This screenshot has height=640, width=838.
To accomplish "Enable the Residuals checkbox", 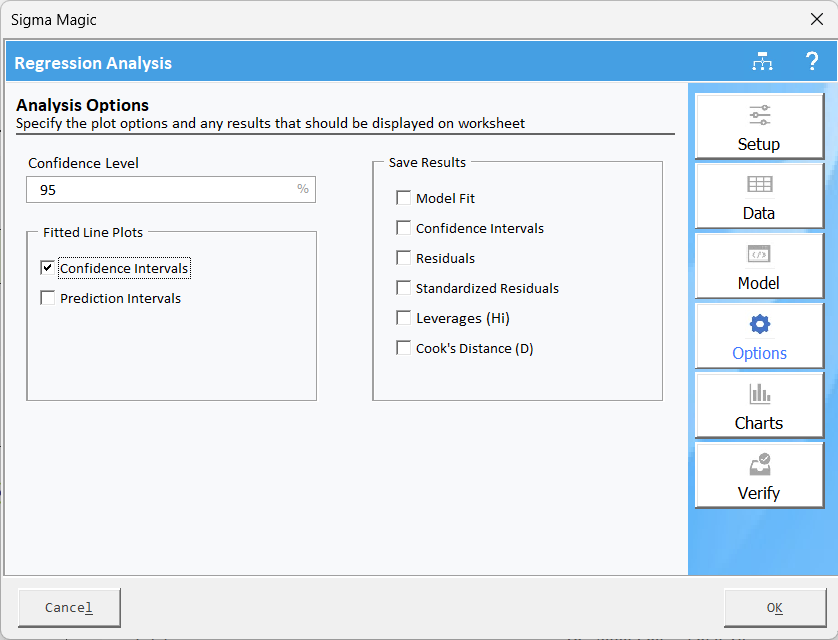I will (x=404, y=257).
